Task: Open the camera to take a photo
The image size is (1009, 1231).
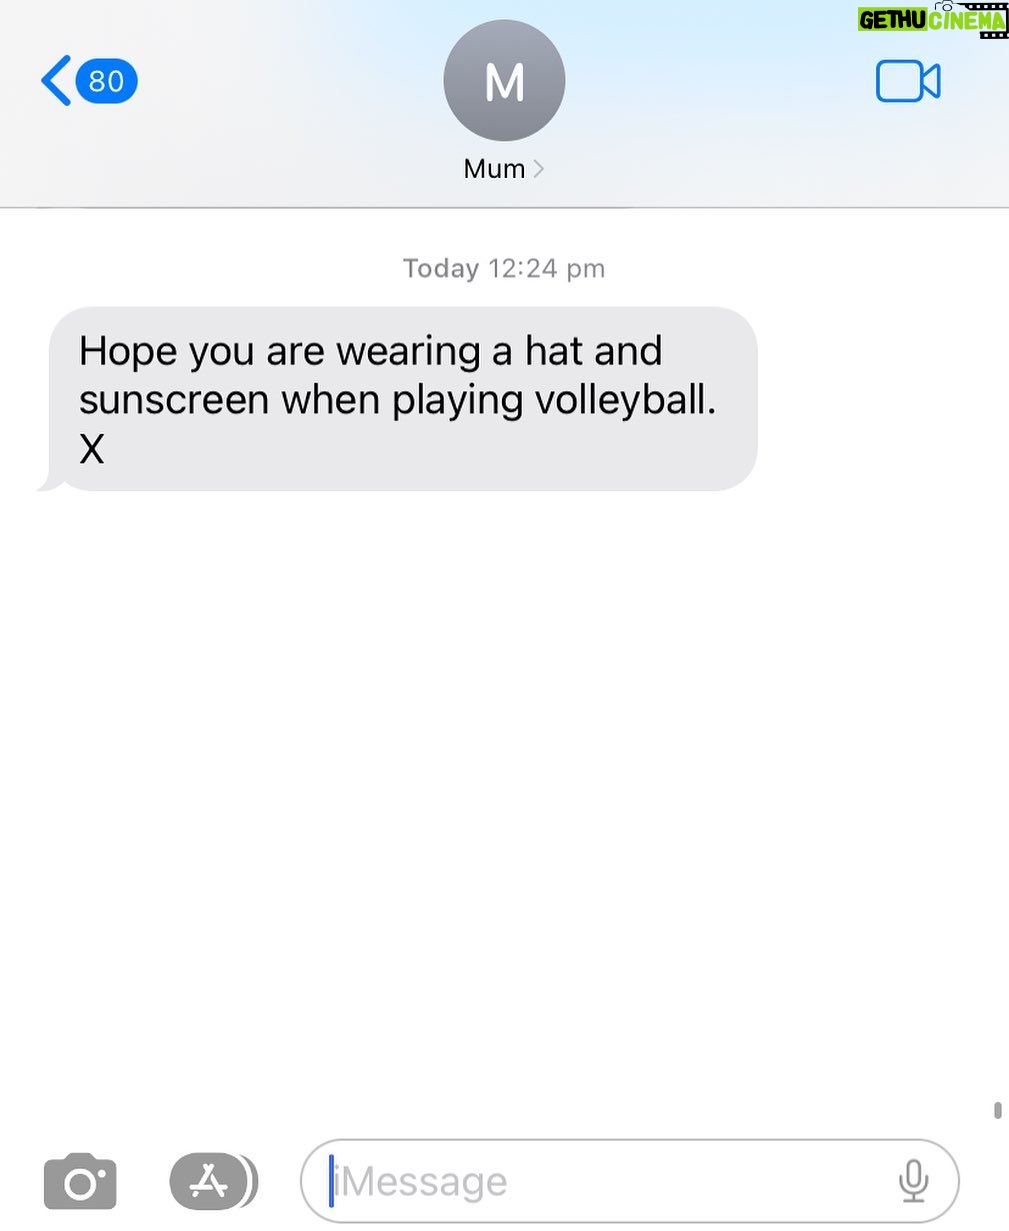Action: click(x=80, y=1181)
